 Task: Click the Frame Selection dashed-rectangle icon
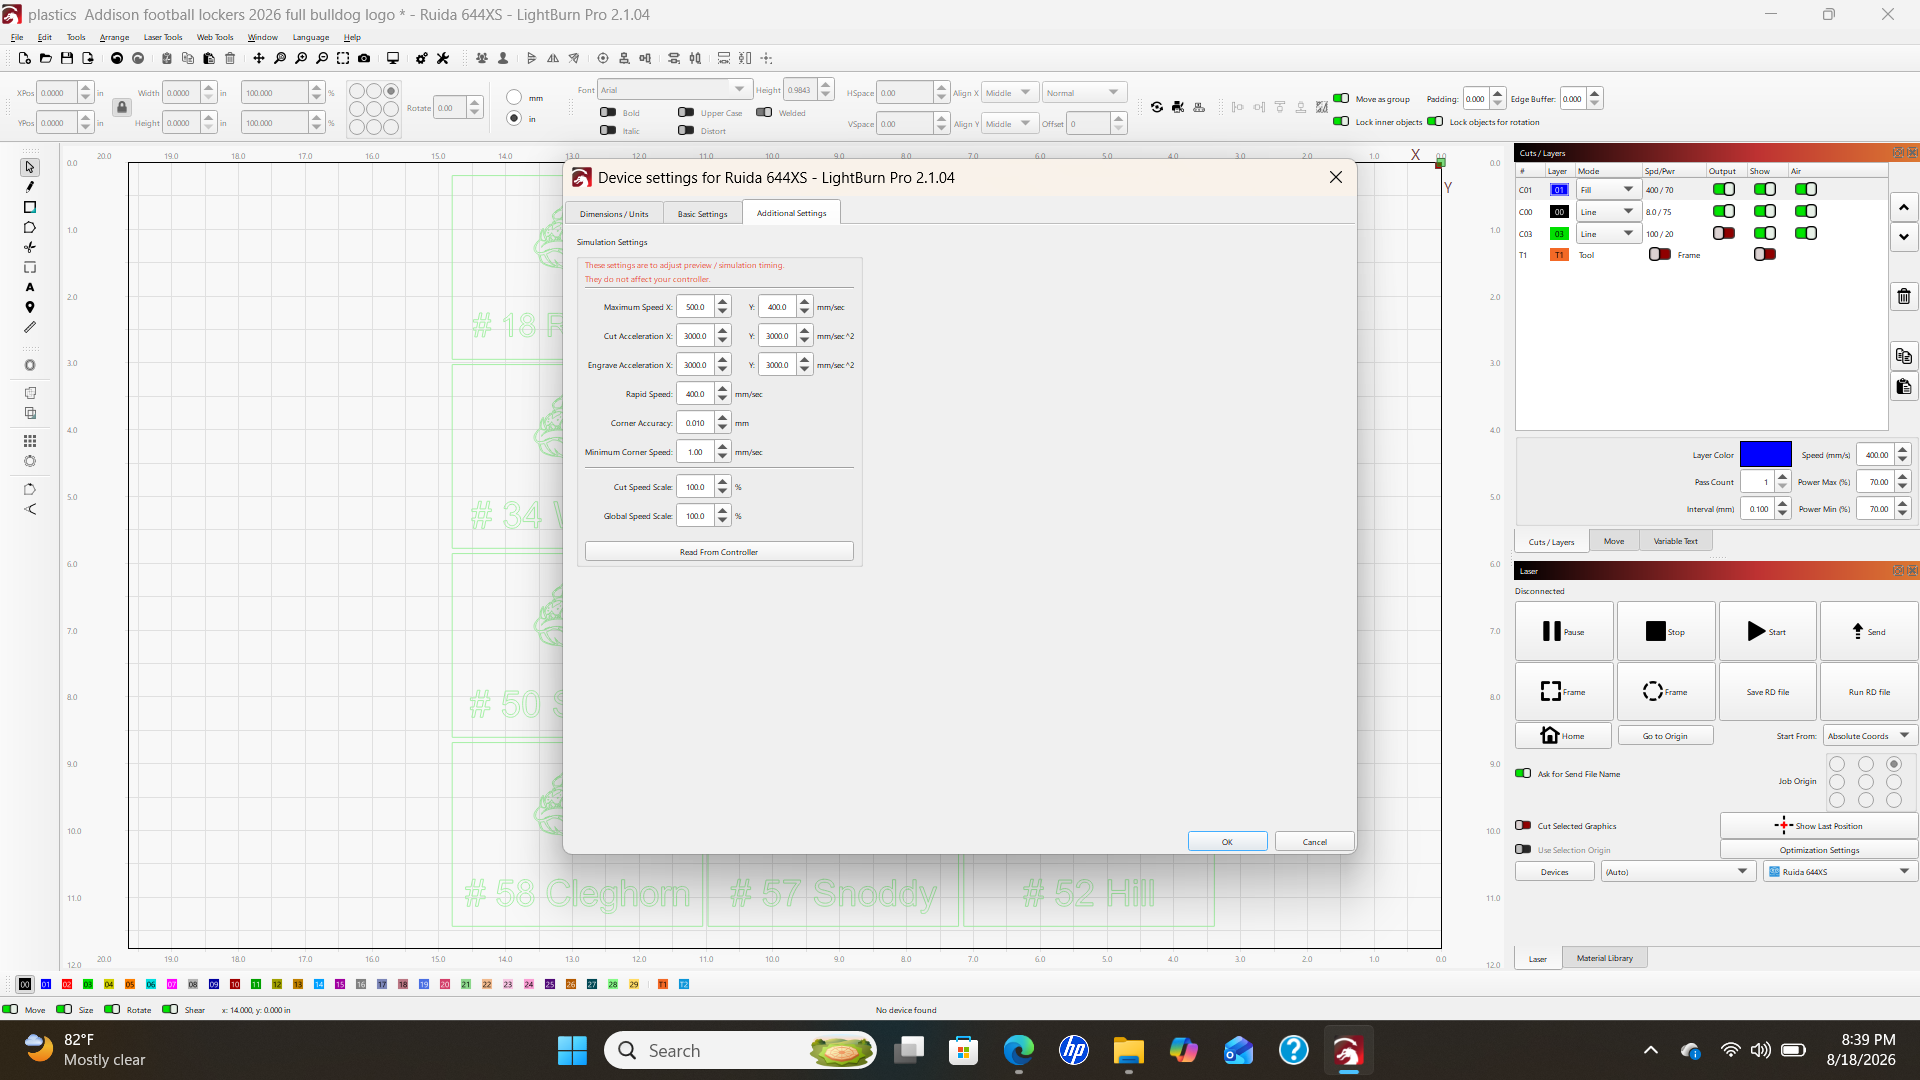click(343, 58)
